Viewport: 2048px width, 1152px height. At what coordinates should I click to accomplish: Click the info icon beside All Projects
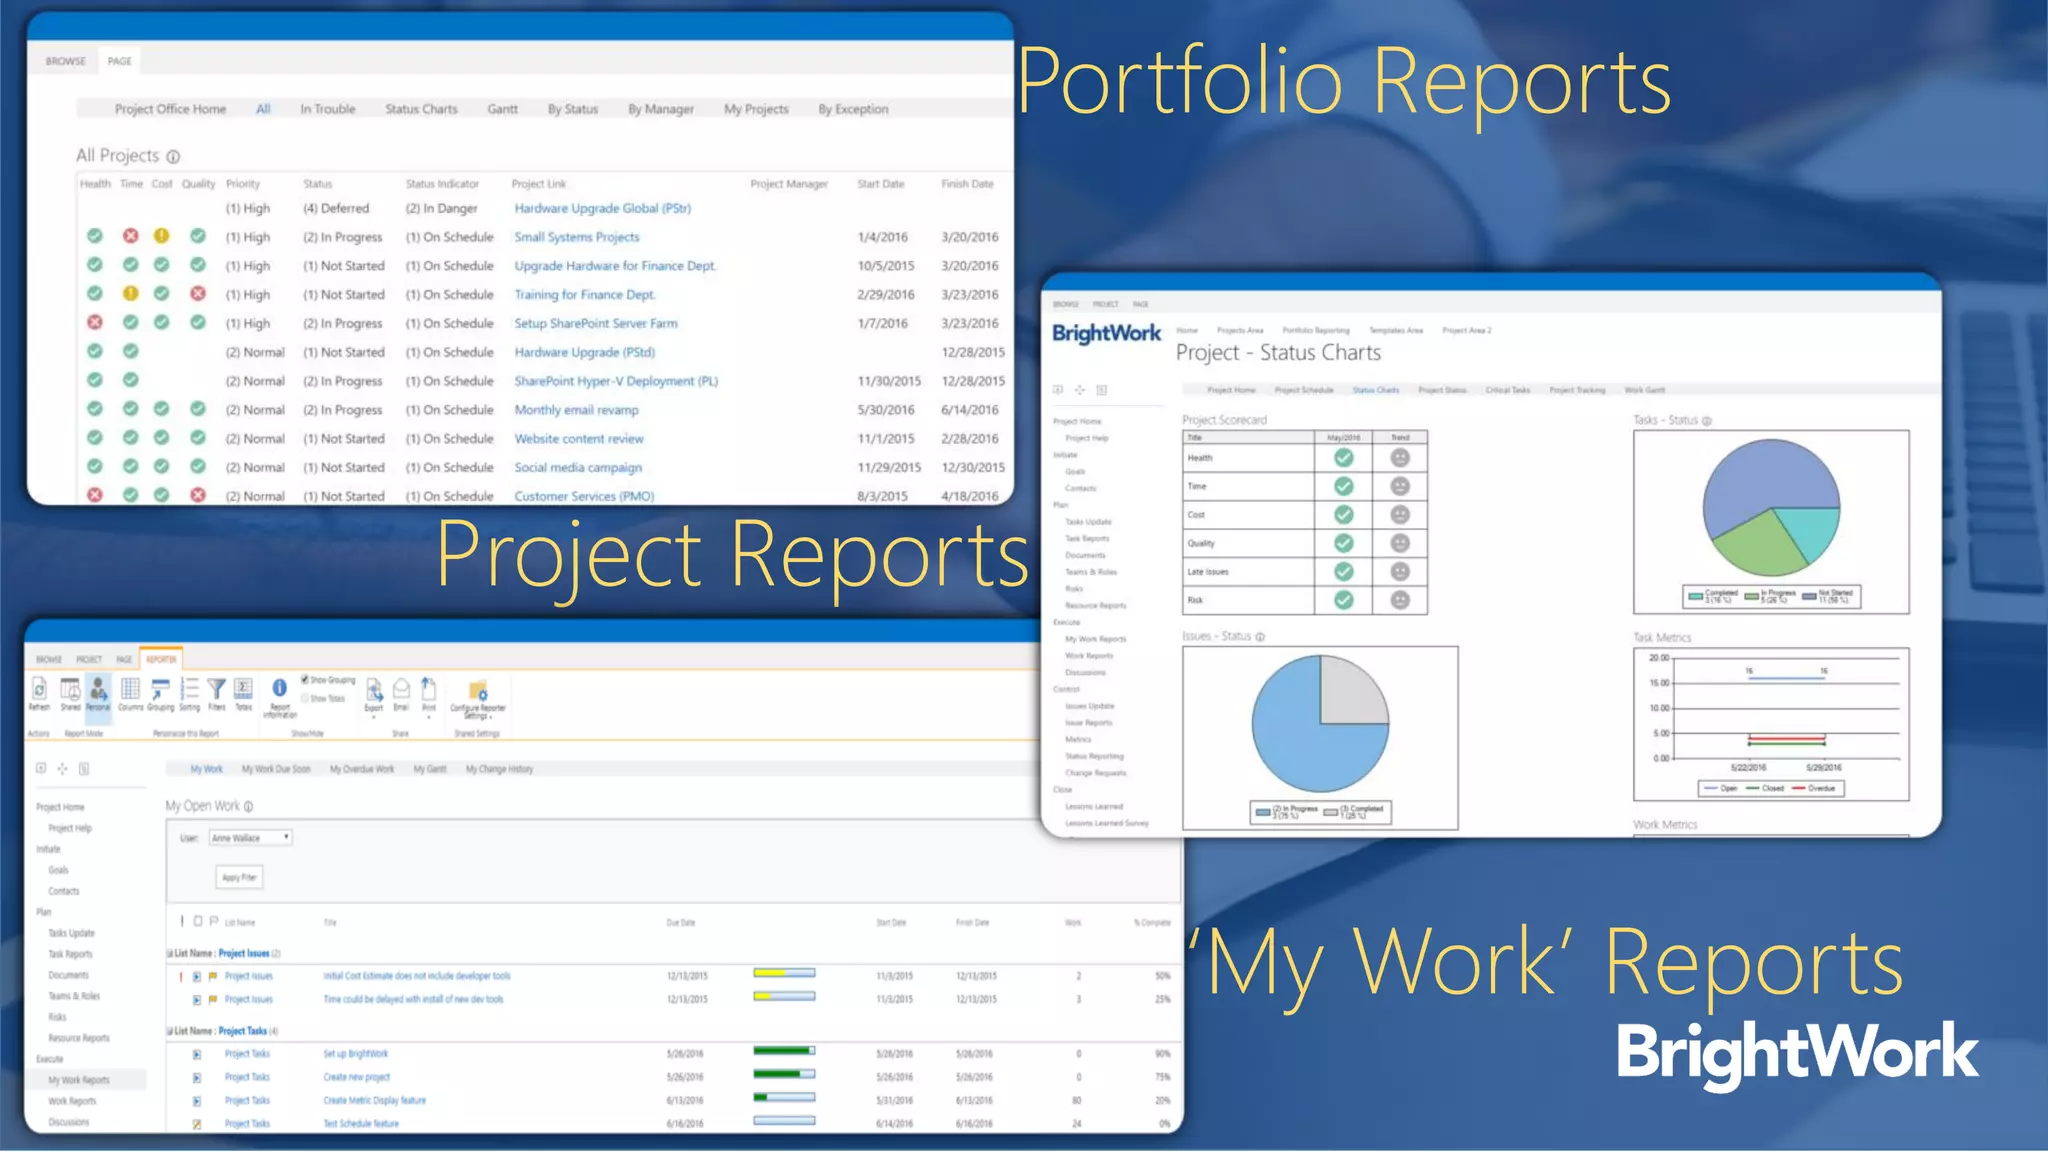(x=173, y=157)
